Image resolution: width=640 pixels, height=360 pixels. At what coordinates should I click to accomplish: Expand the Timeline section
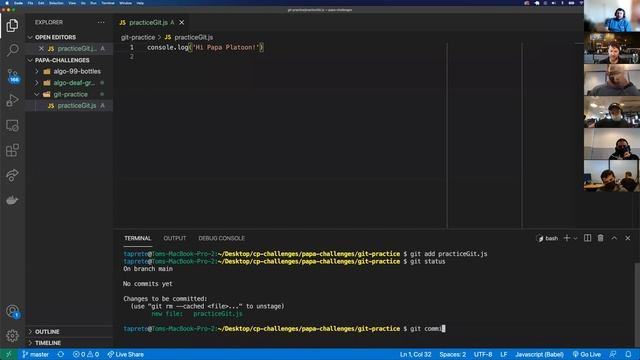click(48, 343)
